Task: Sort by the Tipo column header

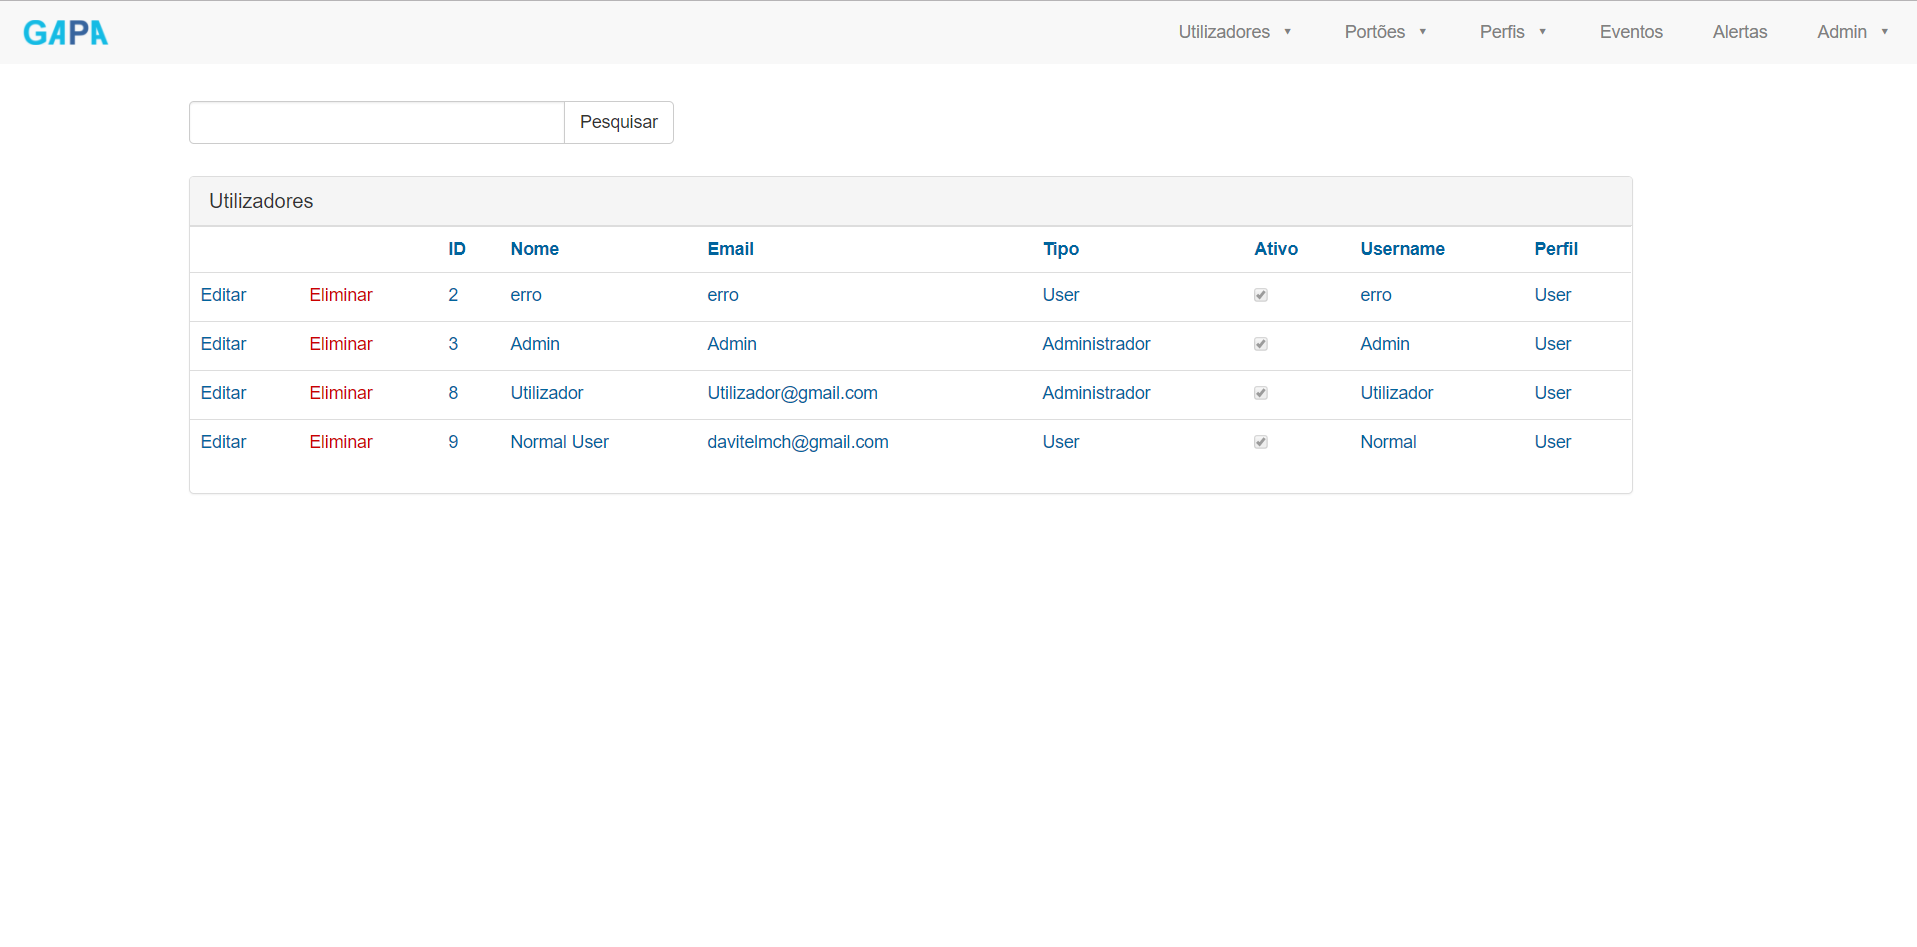Action: [x=1061, y=249]
